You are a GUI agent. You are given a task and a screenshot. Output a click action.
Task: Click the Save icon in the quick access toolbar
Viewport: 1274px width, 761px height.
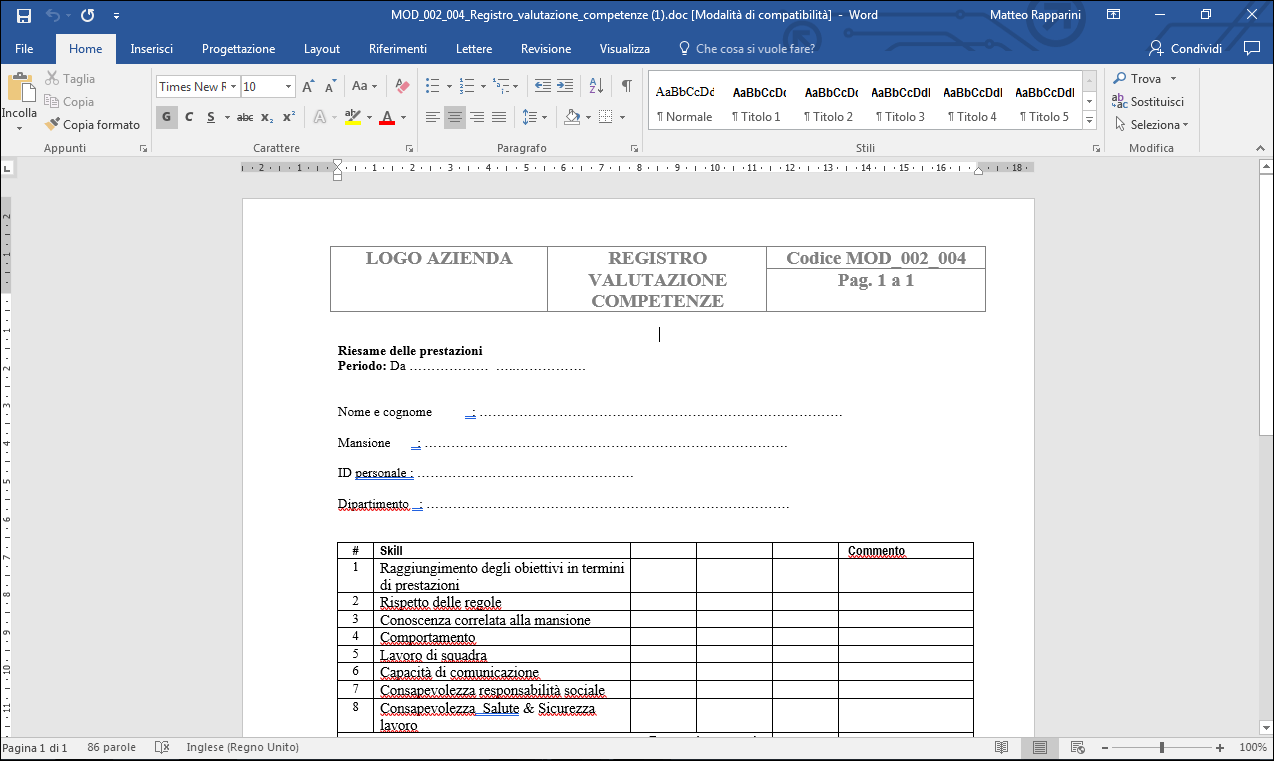(24, 15)
